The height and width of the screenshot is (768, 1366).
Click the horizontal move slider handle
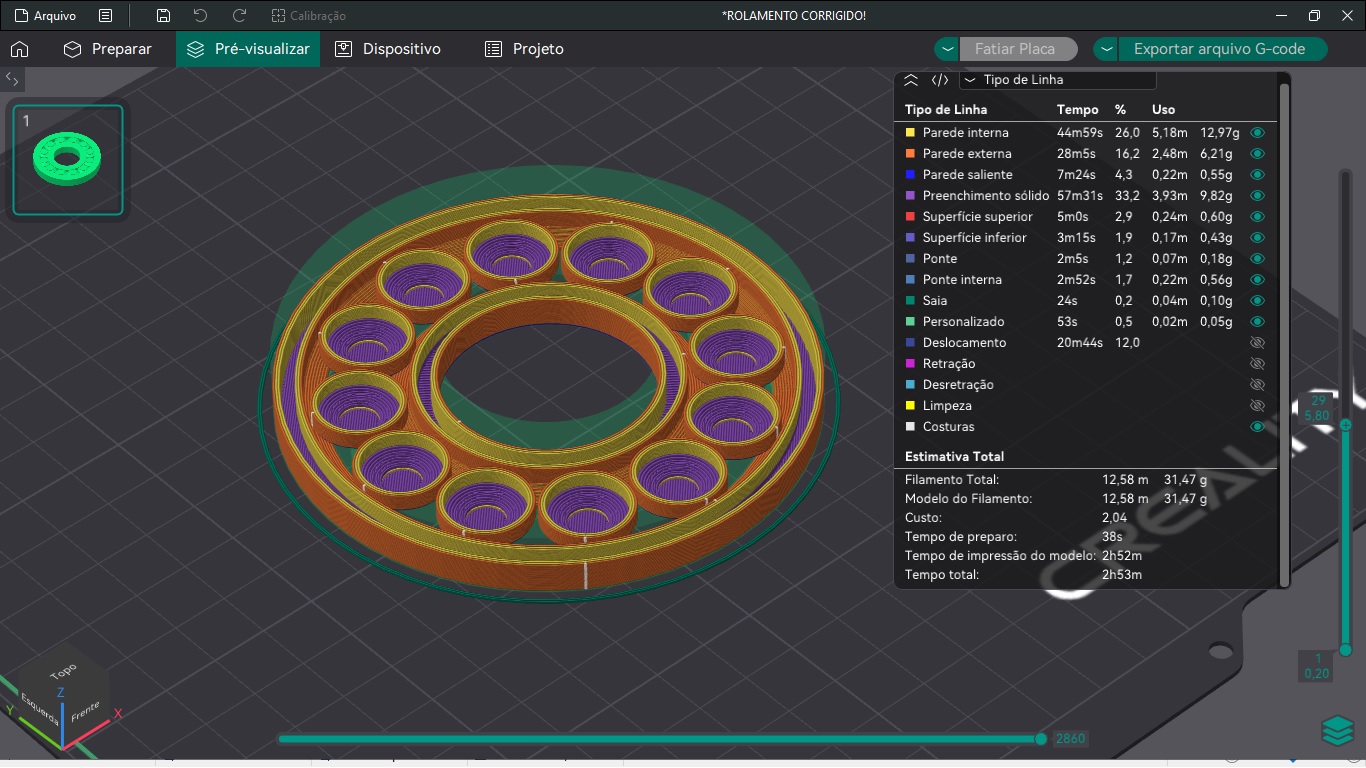click(1041, 739)
